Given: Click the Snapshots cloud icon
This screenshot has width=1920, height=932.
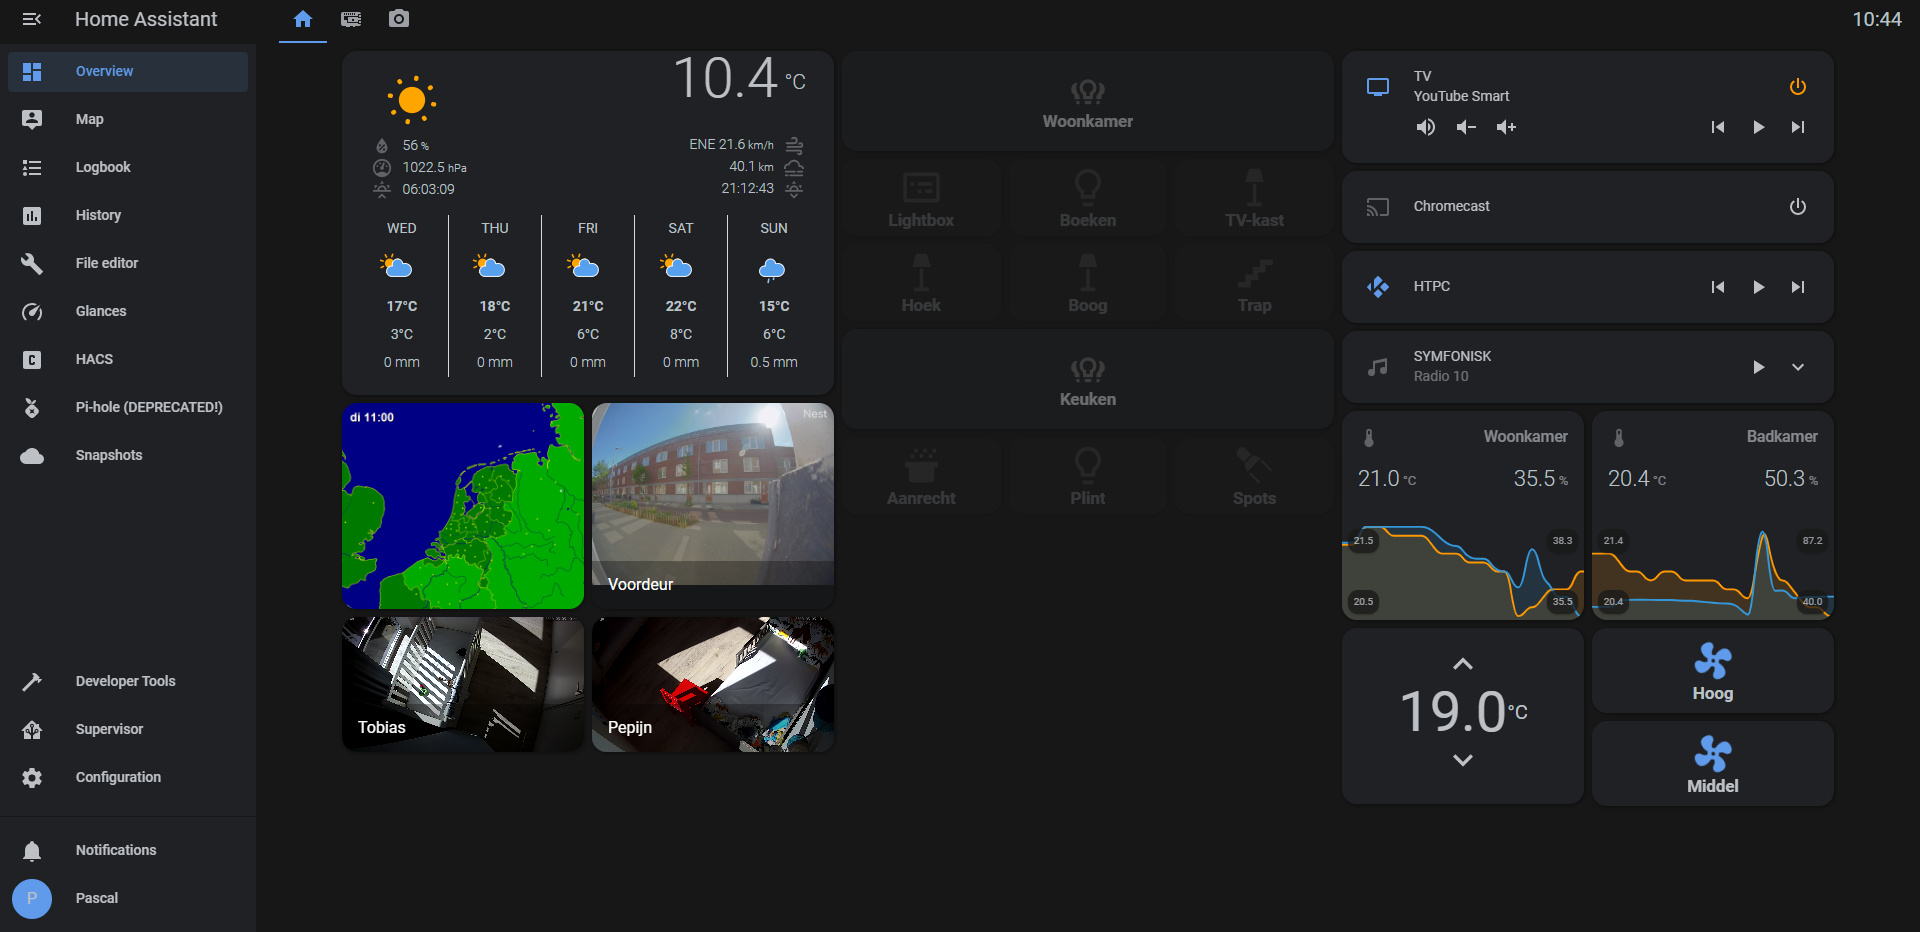Looking at the screenshot, I should tap(32, 456).
